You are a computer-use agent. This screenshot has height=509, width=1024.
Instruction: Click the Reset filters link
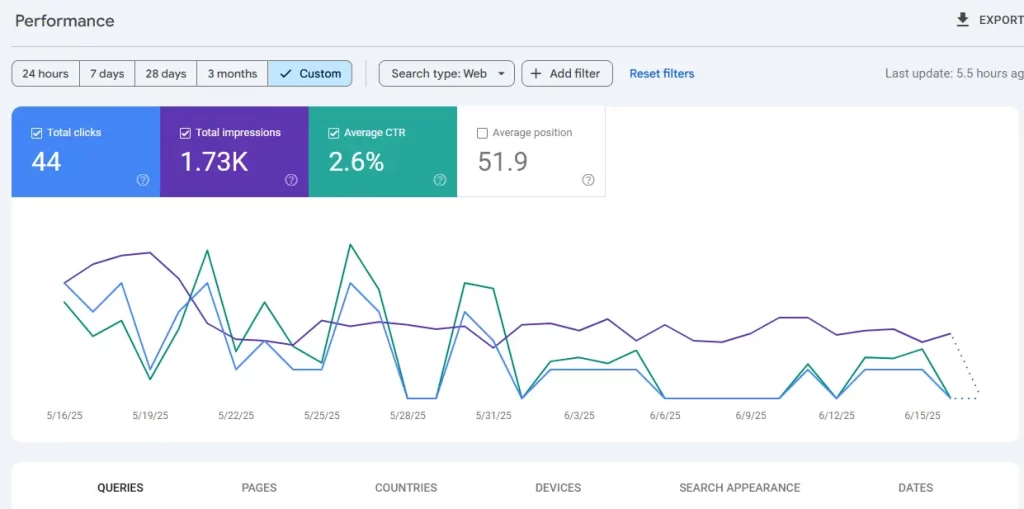(661, 74)
